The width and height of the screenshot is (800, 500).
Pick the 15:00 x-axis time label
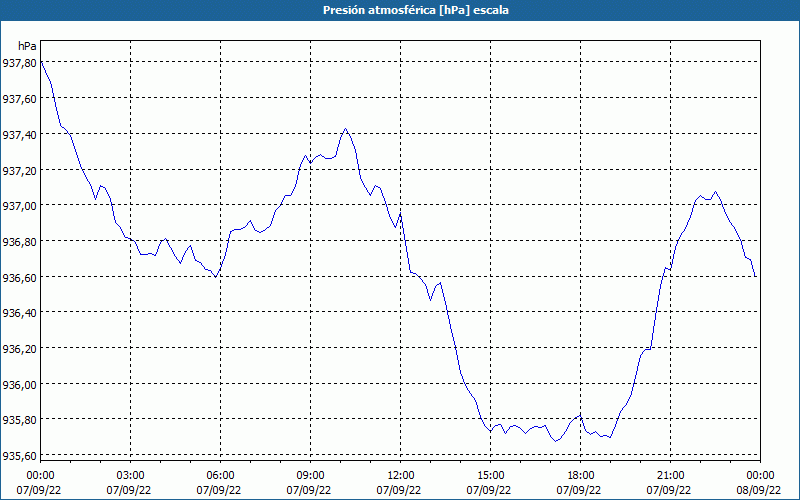pos(490,476)
